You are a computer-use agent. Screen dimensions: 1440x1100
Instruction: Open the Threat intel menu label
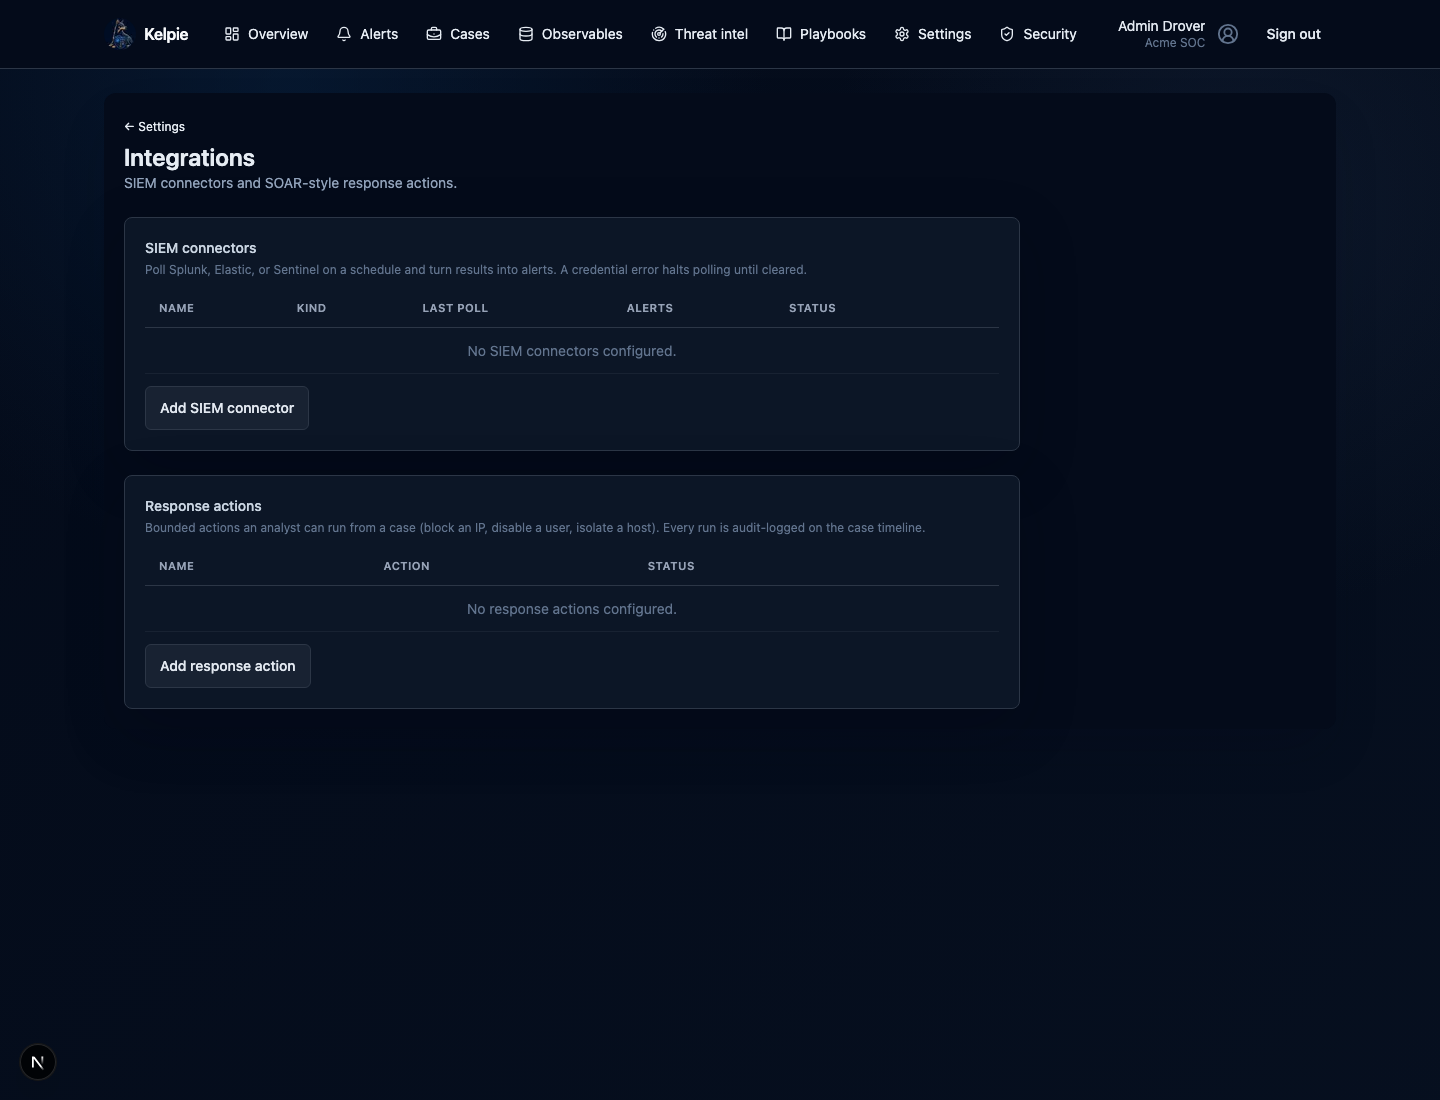[711, 34]
